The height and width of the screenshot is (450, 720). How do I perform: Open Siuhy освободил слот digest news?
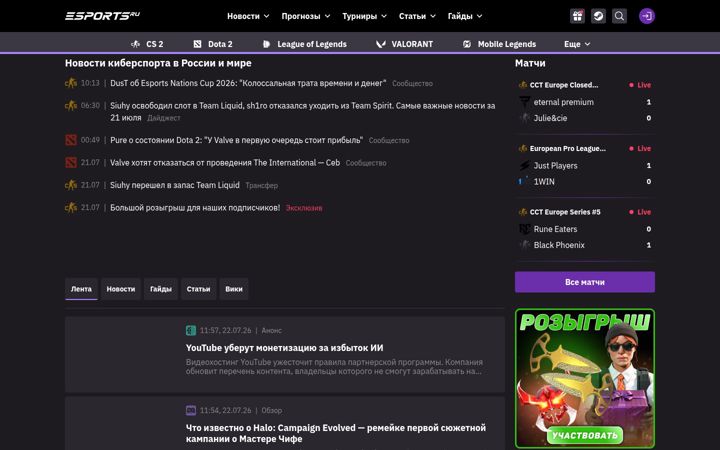point(303,112)
